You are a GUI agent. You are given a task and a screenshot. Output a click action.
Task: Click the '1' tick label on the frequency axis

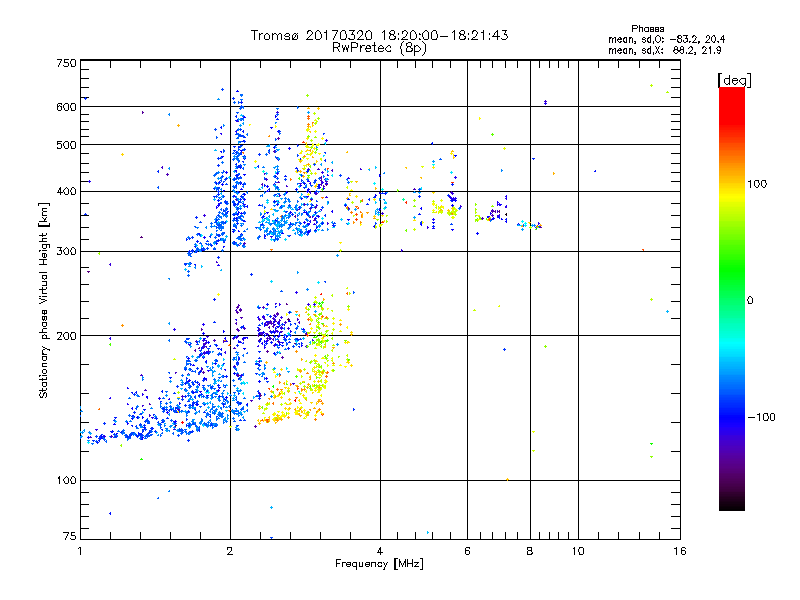click(80, 551)
